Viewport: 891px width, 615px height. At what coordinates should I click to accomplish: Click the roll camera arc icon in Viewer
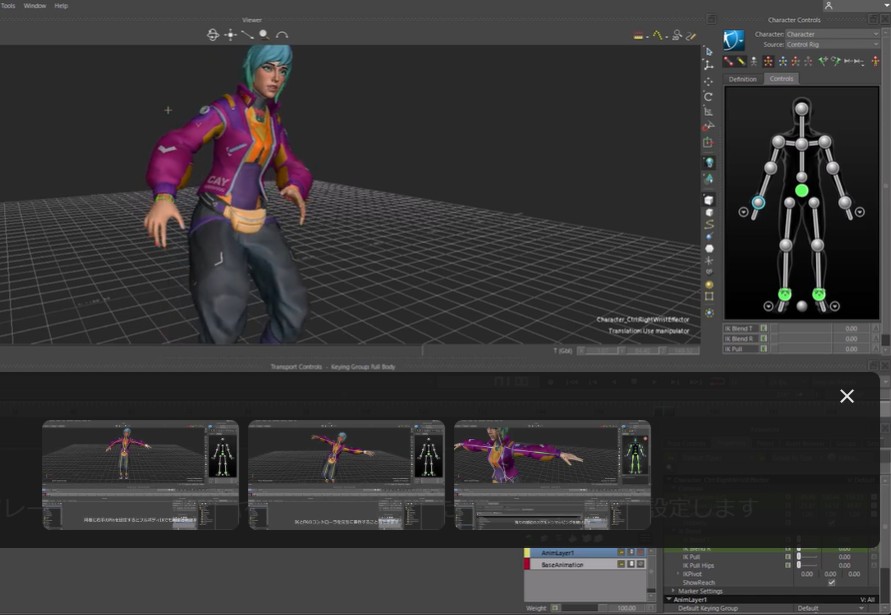[x=282, y=35]
